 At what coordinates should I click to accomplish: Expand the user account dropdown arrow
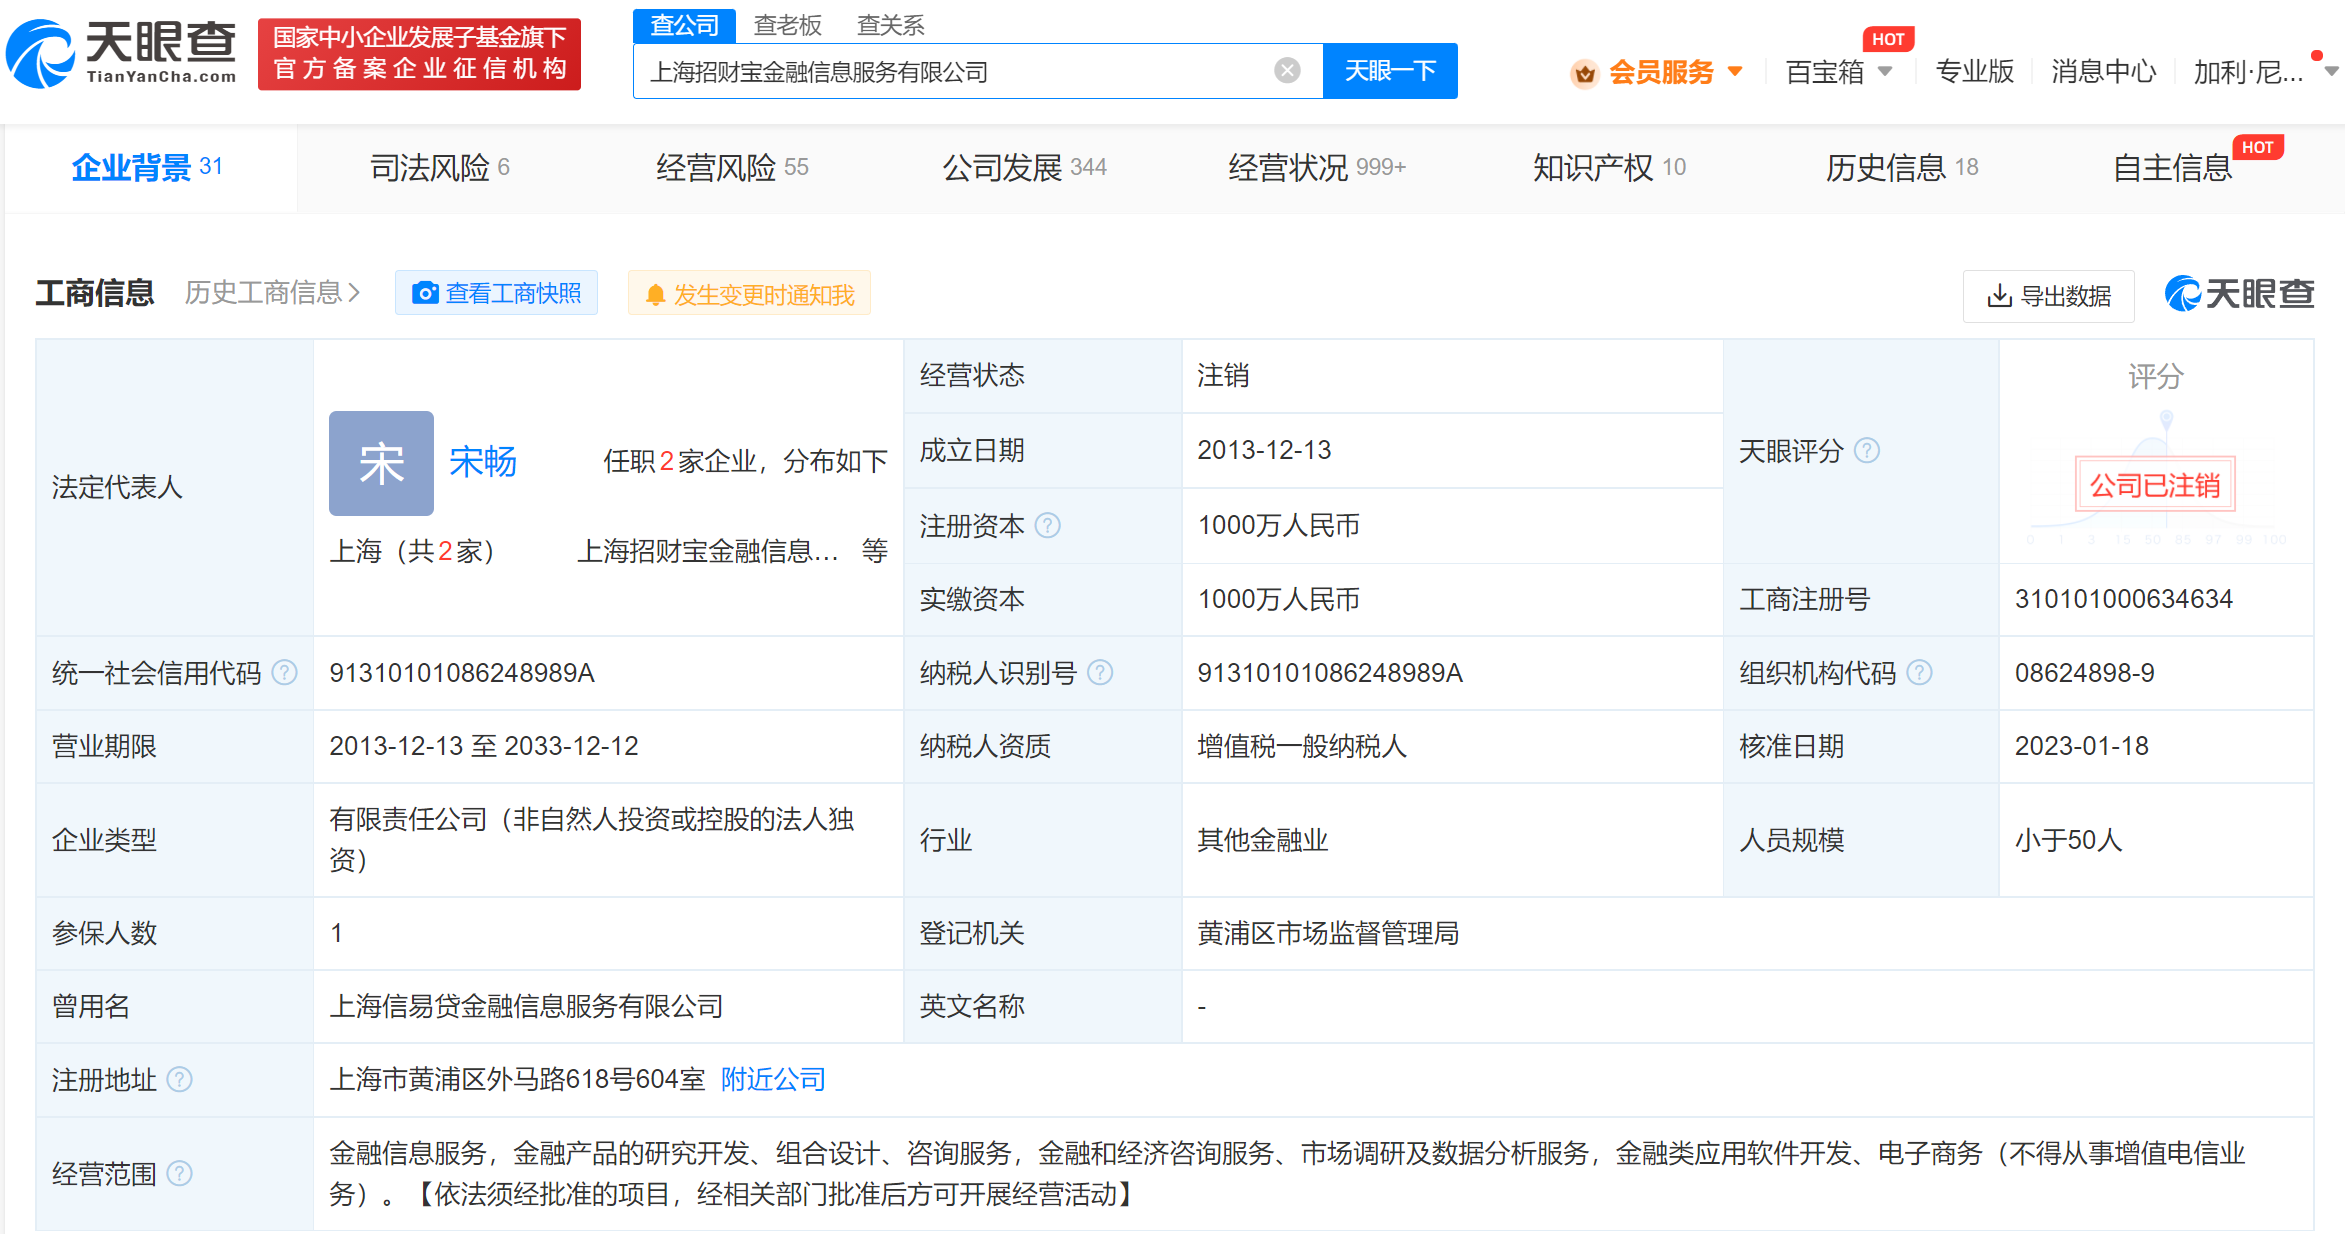point(2331,71)
